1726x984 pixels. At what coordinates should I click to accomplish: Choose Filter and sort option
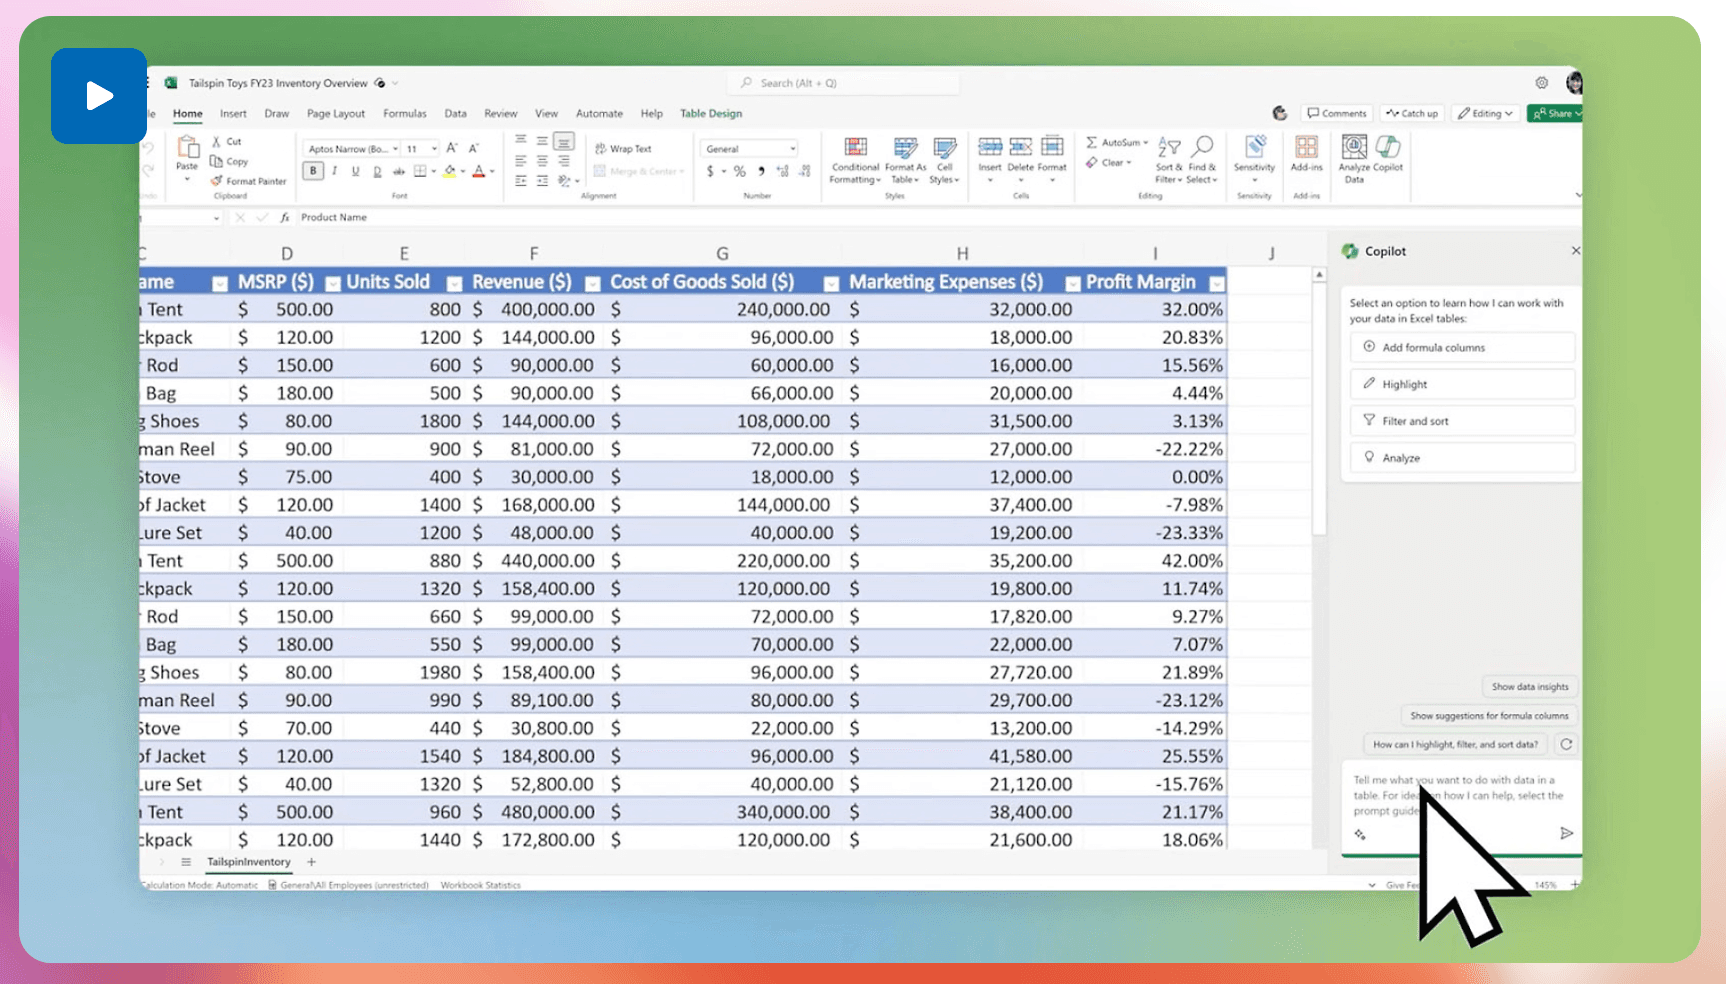[1462, 421]
